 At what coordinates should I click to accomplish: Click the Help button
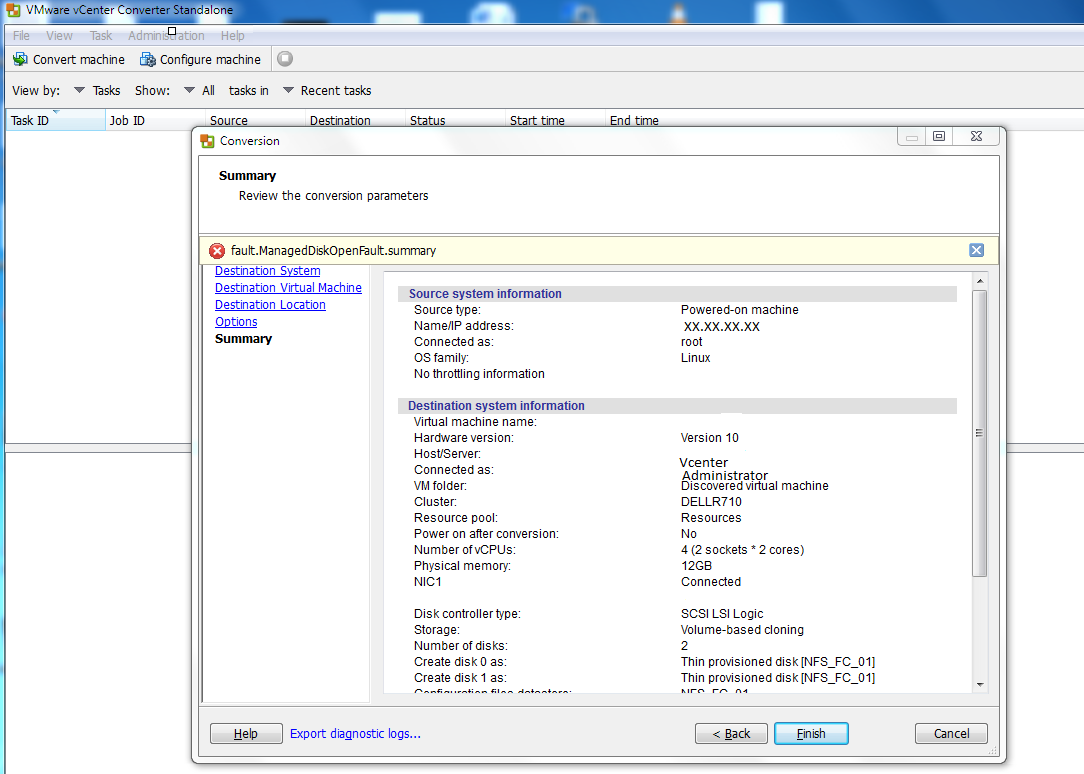(246, 733)
